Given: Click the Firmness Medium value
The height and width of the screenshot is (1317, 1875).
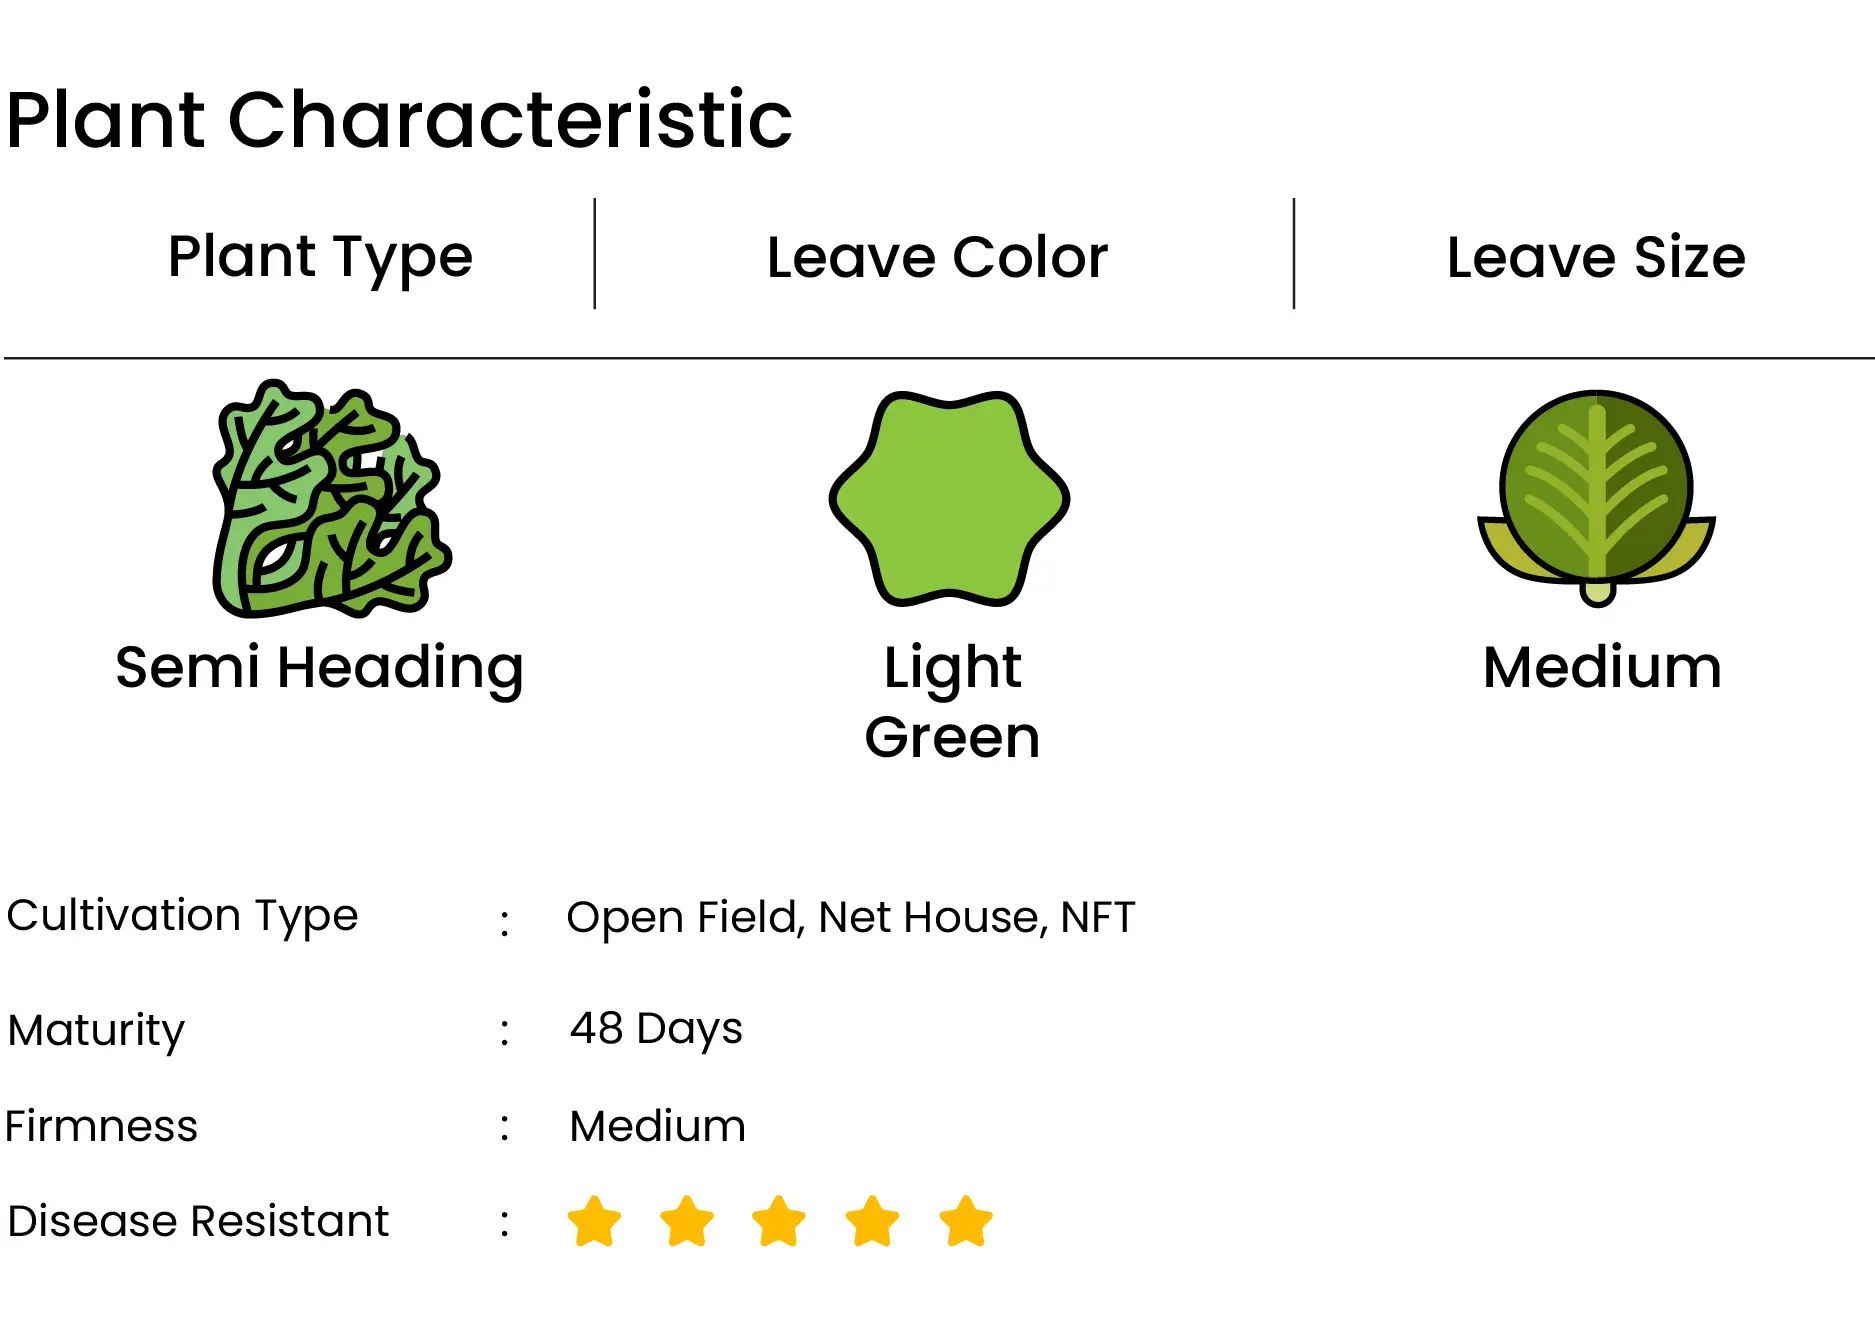Looking at the screenshot, I should [658, 1126].
